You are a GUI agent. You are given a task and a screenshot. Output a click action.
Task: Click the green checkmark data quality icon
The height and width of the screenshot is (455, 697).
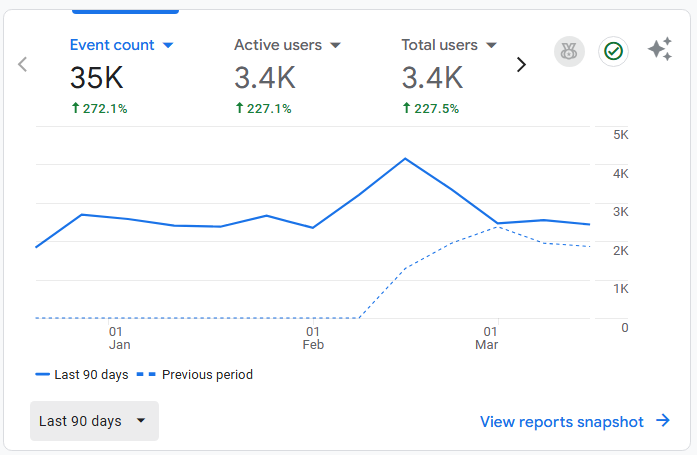(613, 52)
